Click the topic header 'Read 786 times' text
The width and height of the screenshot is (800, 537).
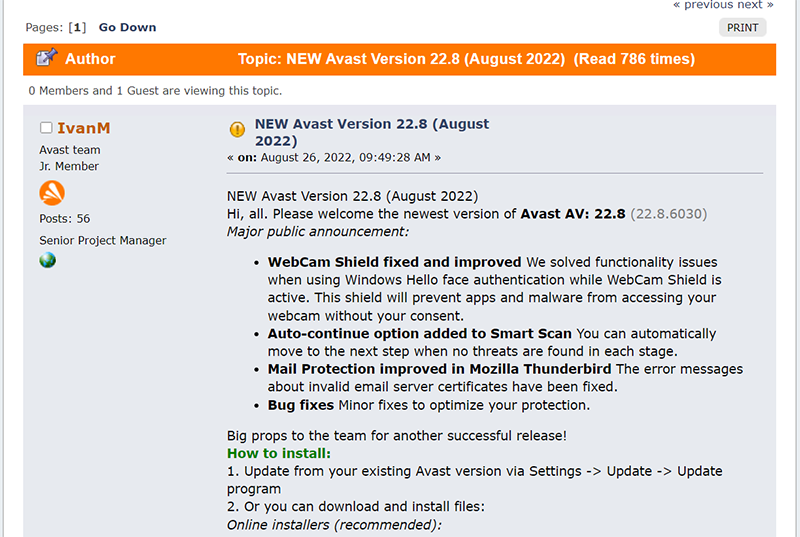point(634,59)
